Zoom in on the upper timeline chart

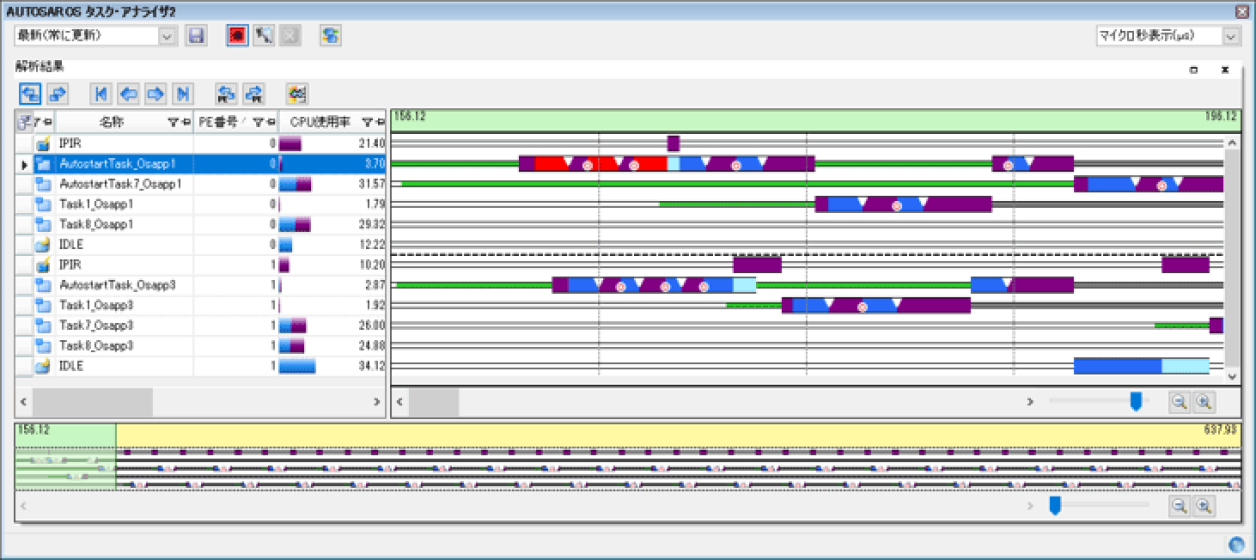click(1204, 401)
